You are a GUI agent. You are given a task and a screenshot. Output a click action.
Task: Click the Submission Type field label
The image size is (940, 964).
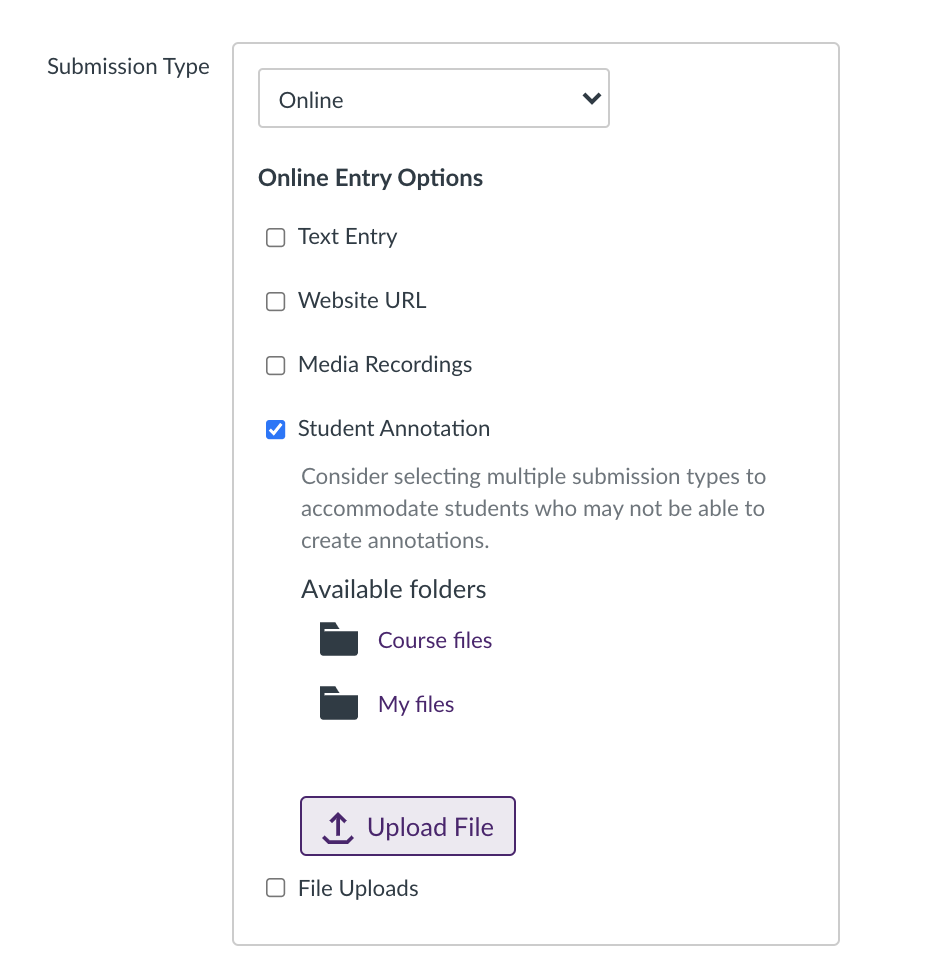pyautogui.click(x=128, y=67)
